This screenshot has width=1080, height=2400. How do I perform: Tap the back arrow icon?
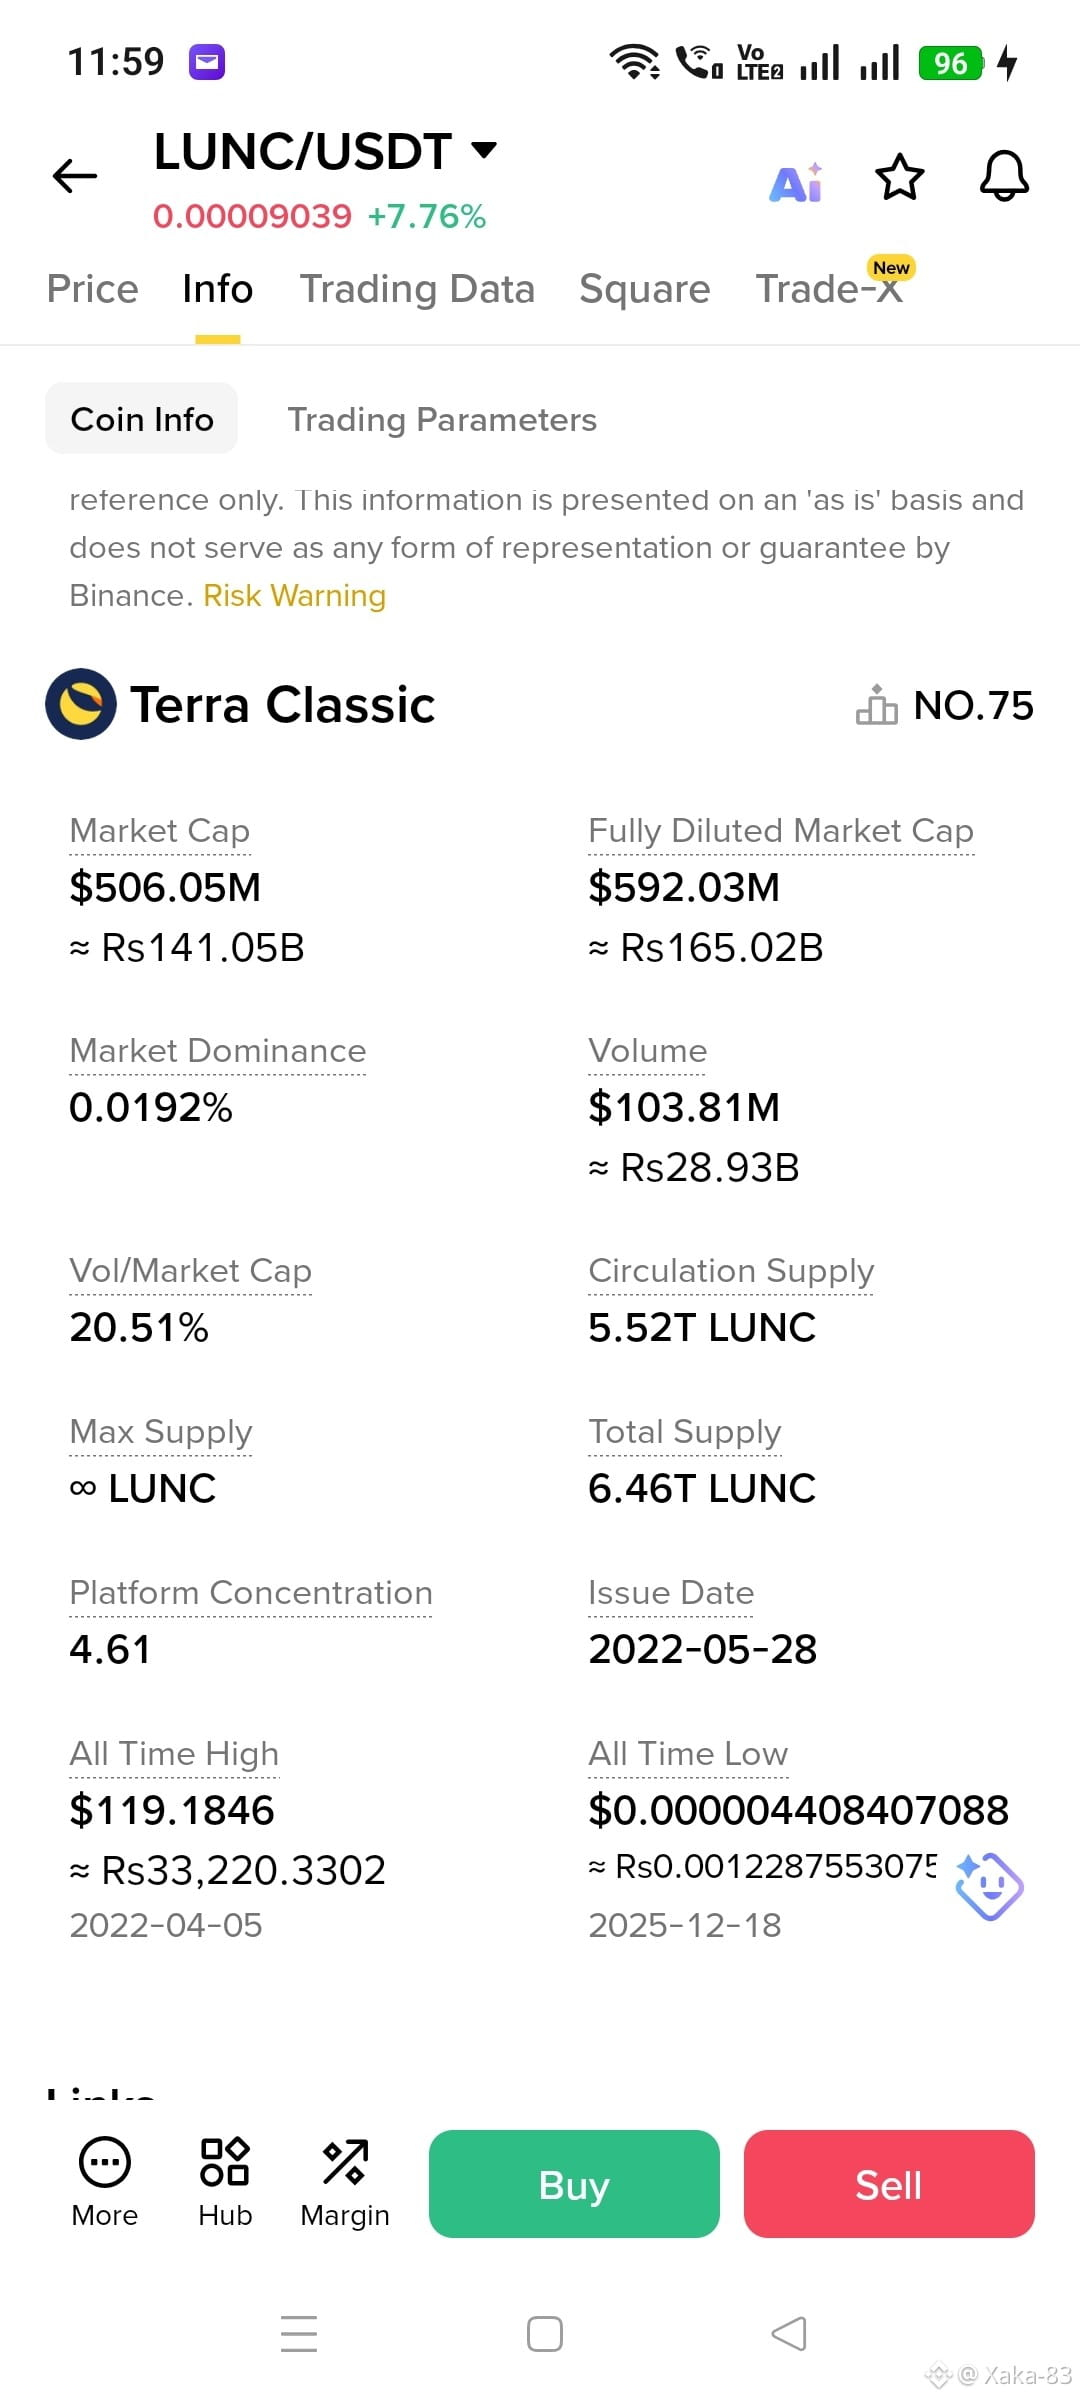pos(75,176)
